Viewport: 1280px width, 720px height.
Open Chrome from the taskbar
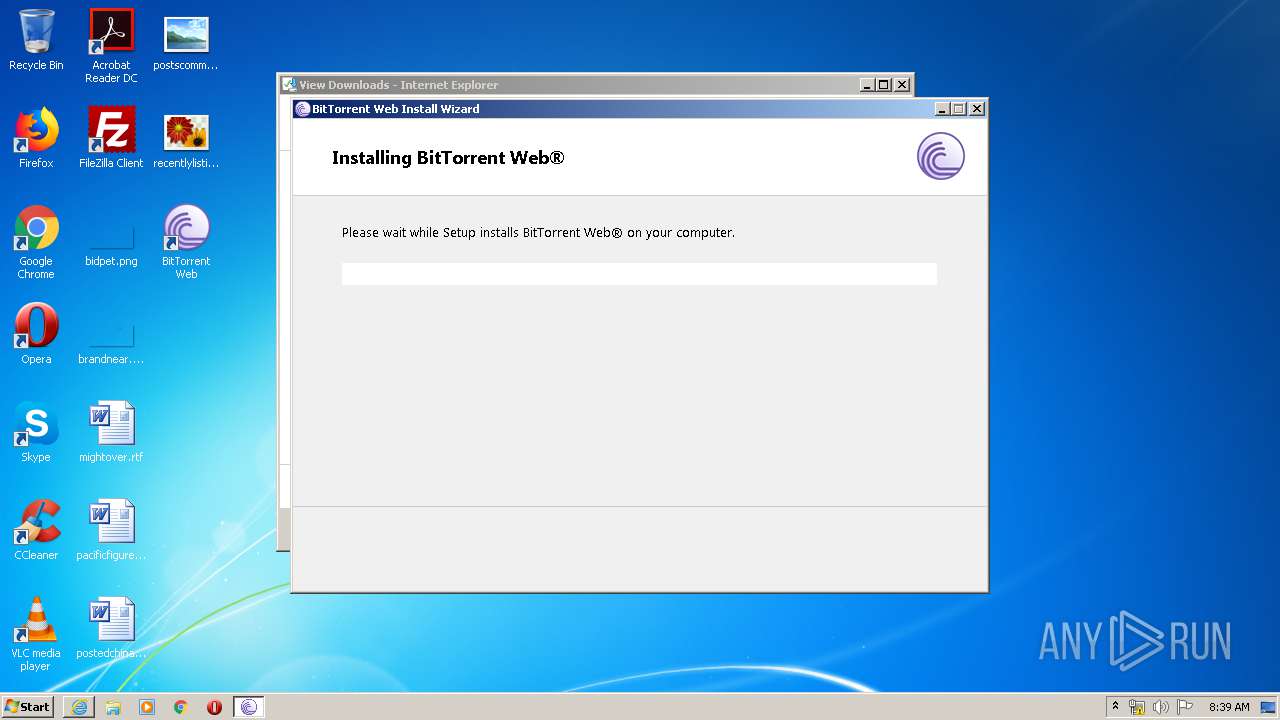point(181,707)
